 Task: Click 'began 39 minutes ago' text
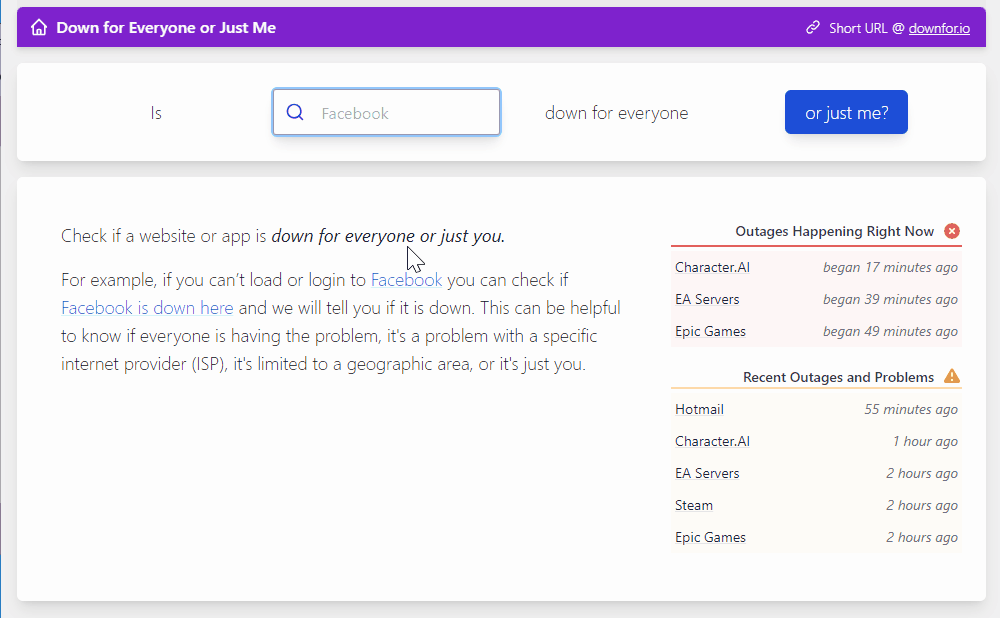pyautogui.click(x=890, y=299)
